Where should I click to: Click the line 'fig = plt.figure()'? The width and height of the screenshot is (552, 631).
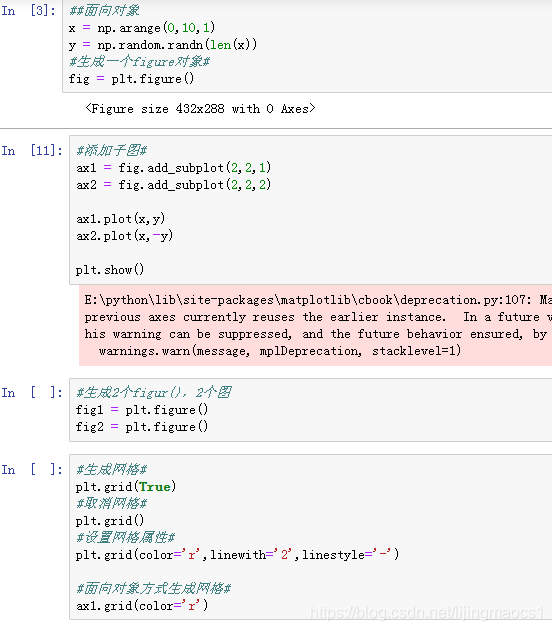tap(131, 79)
